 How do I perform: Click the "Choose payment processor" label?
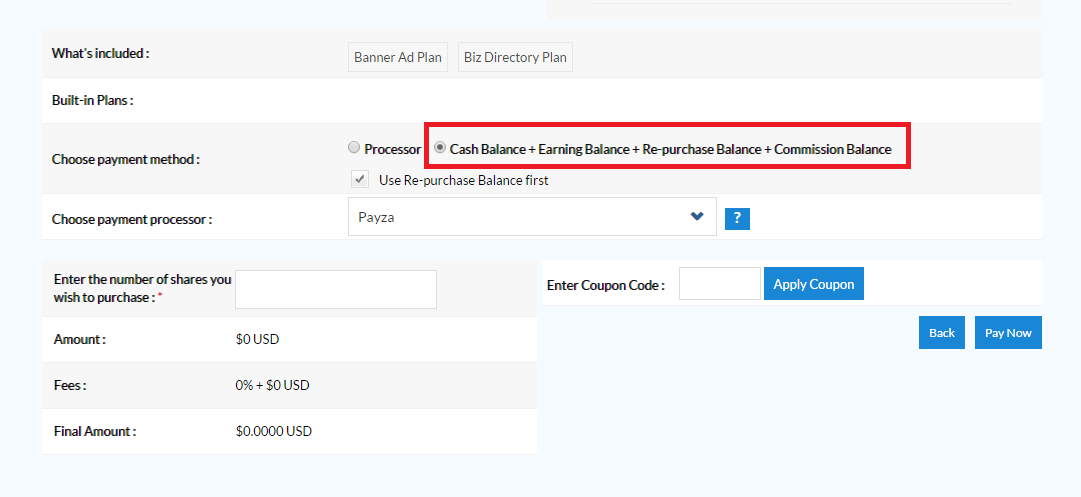pos(131,219)
